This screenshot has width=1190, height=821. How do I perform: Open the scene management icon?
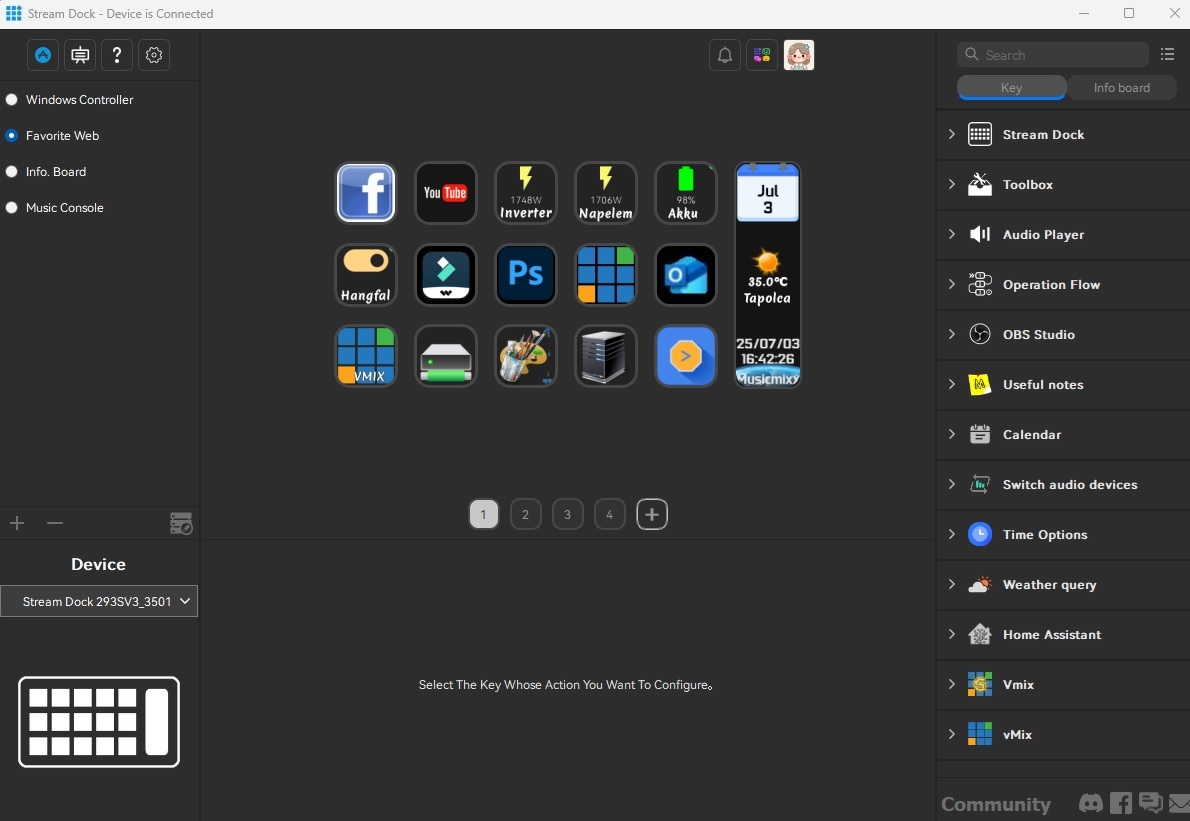click(181, 524)
